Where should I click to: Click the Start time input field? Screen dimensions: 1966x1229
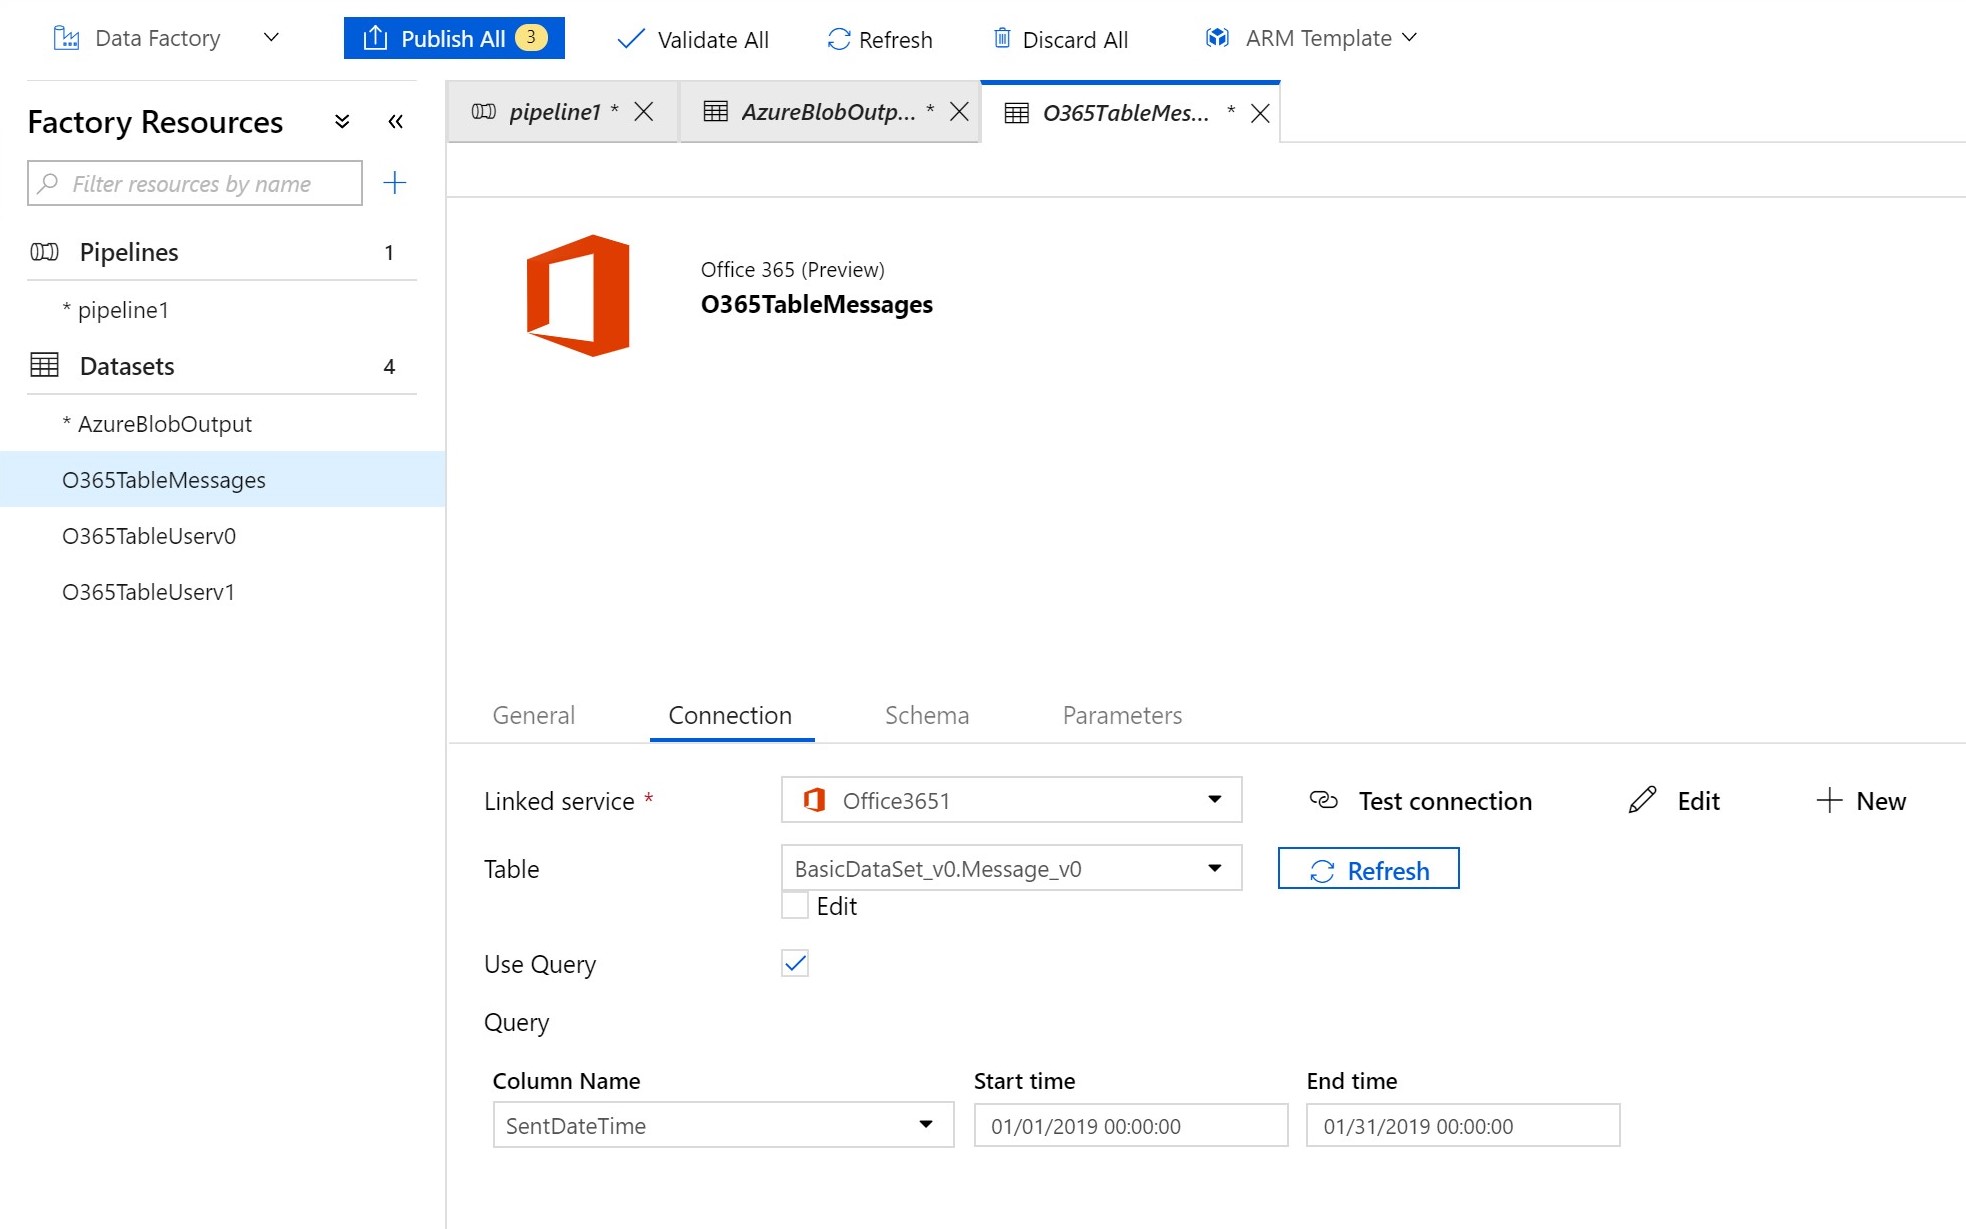pos(1130,1126)
